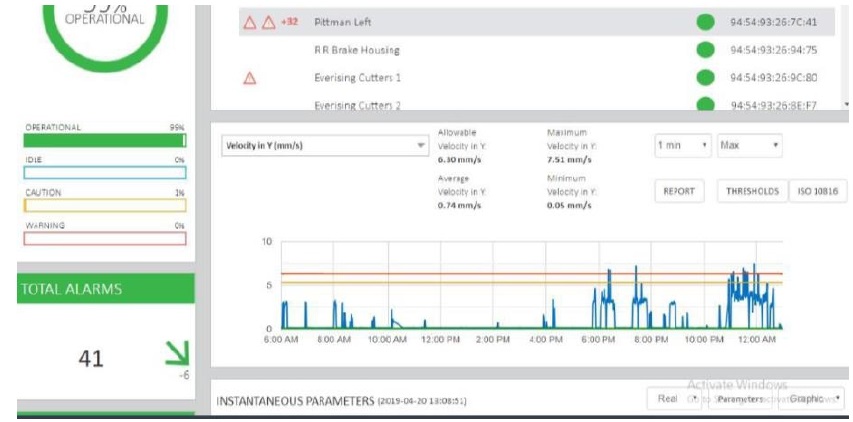The width and height of the screenshot is (853, 422).
Task: Open the 1 mn interval dropdown
Action: pyautogui.click(x=683, y=146)
